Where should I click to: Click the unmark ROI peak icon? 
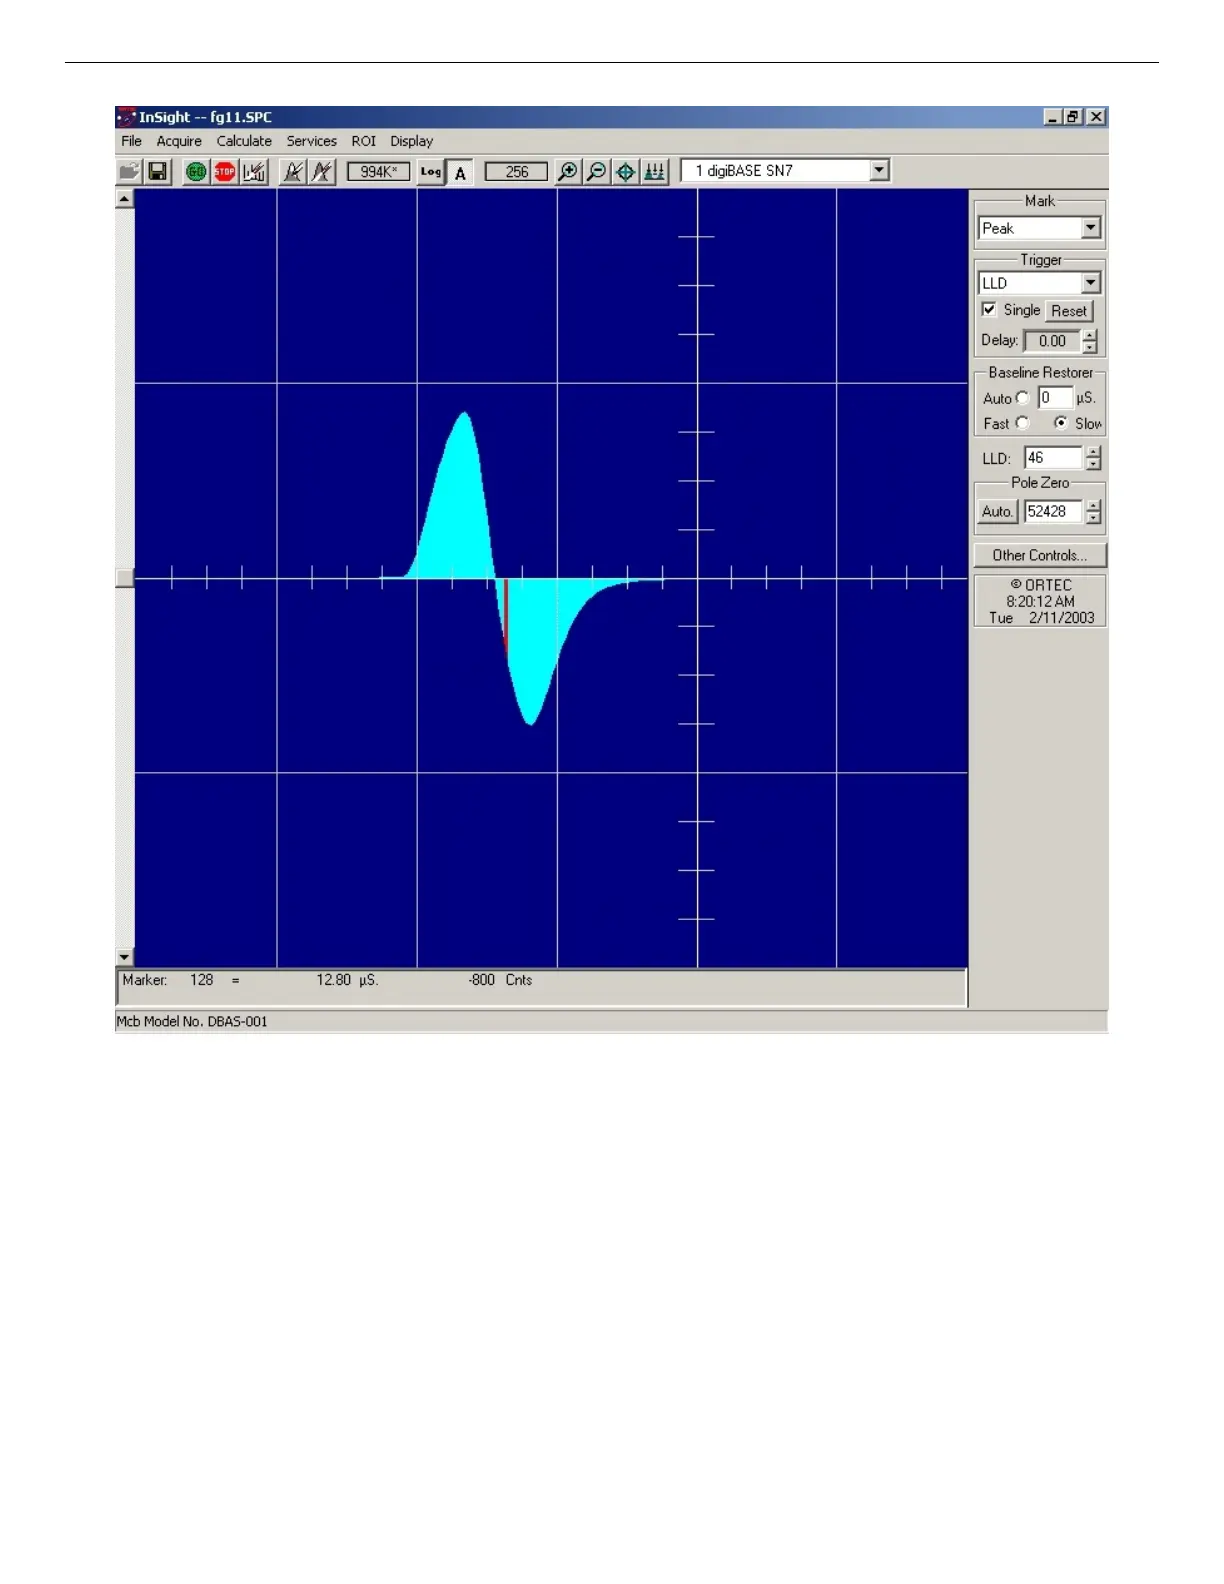pos(322,172)
